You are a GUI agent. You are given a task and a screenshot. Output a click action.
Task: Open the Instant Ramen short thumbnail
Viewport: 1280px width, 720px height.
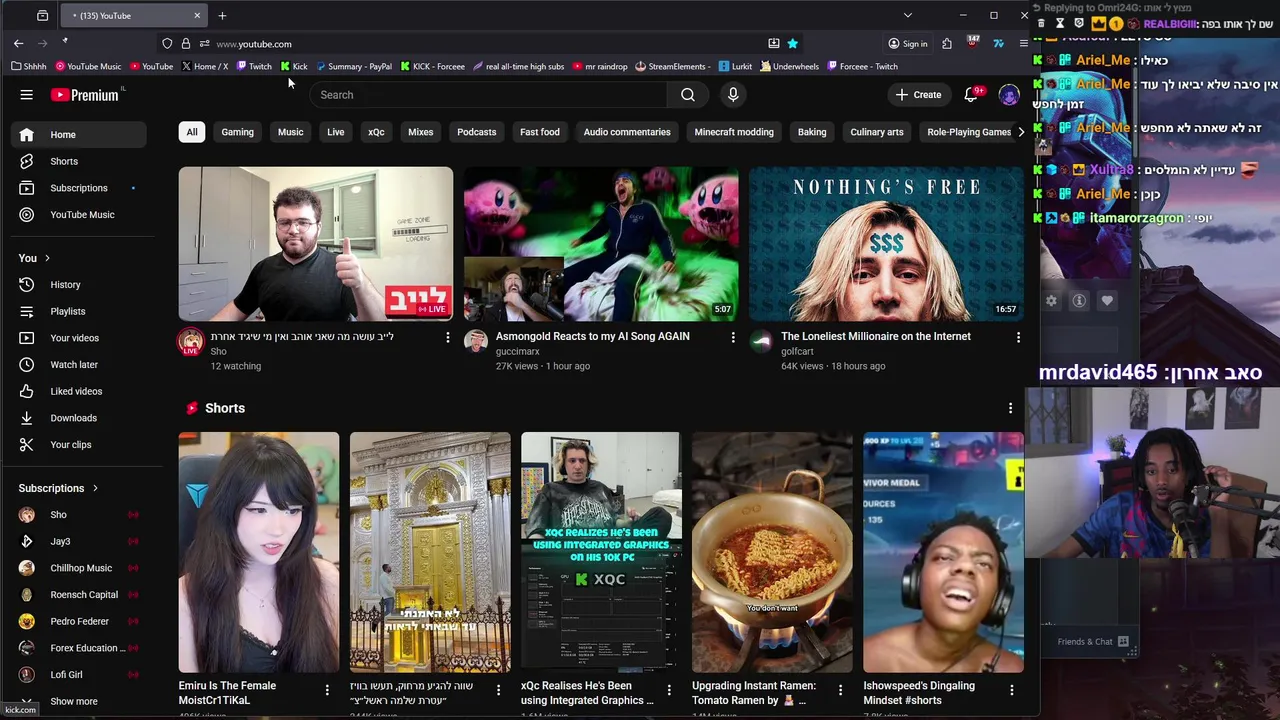pos(772,552)
